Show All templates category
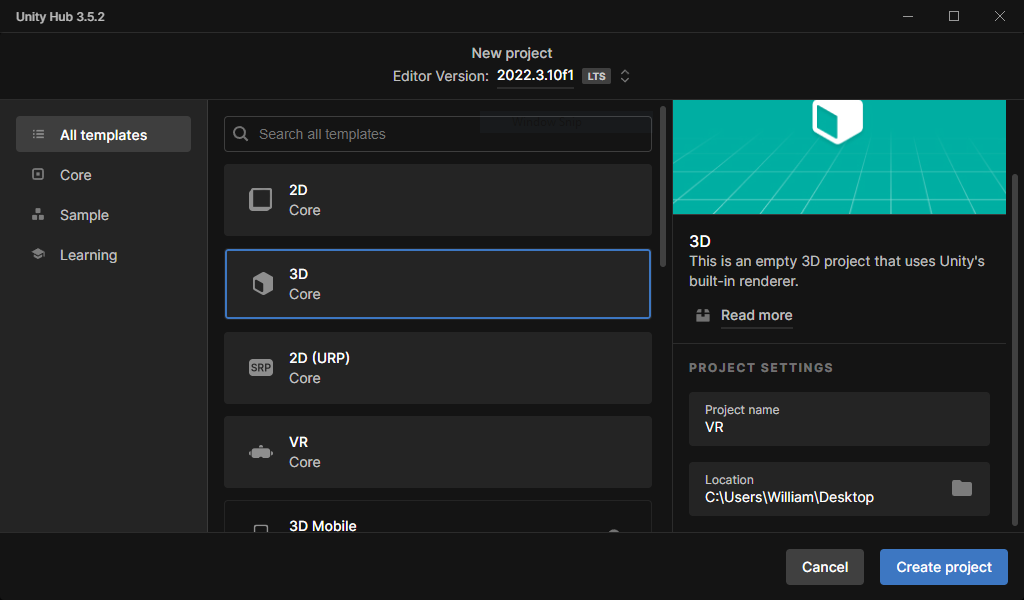 103,135
